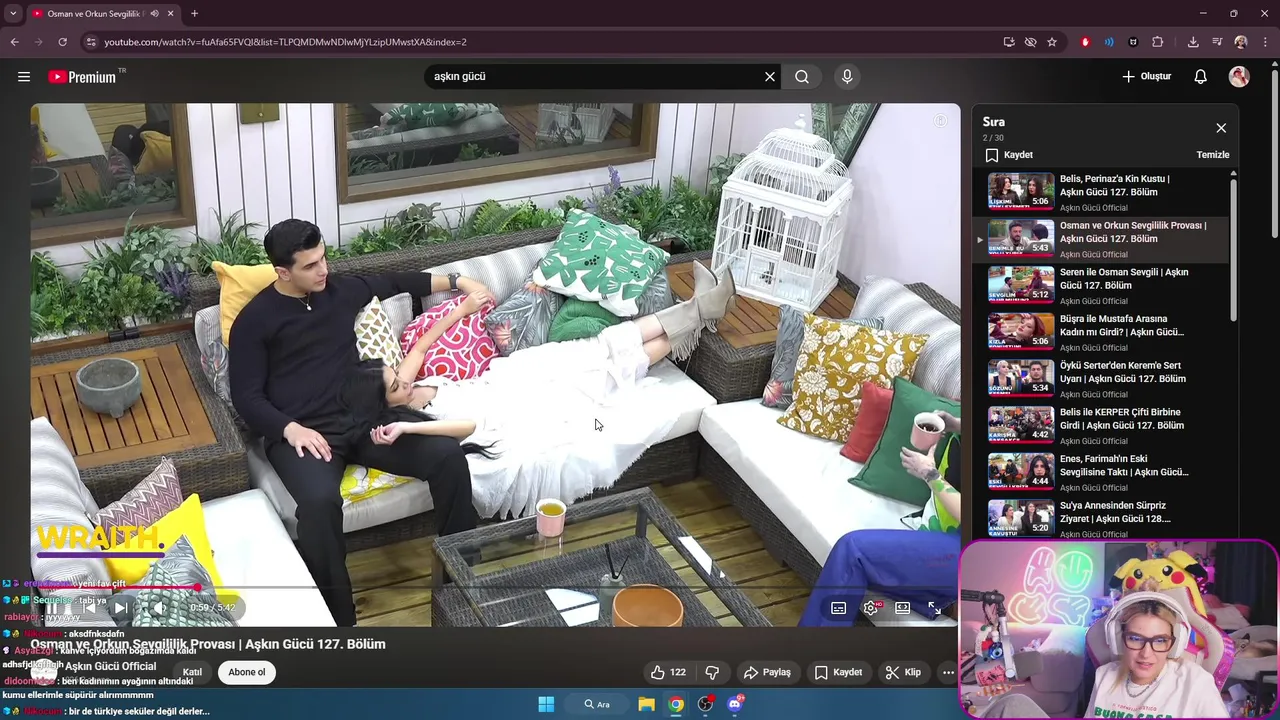Image resolution: width=1280 pixels, height=720 pixels.
Task: Join the channel with Katıl
Action: click(192, 672)
